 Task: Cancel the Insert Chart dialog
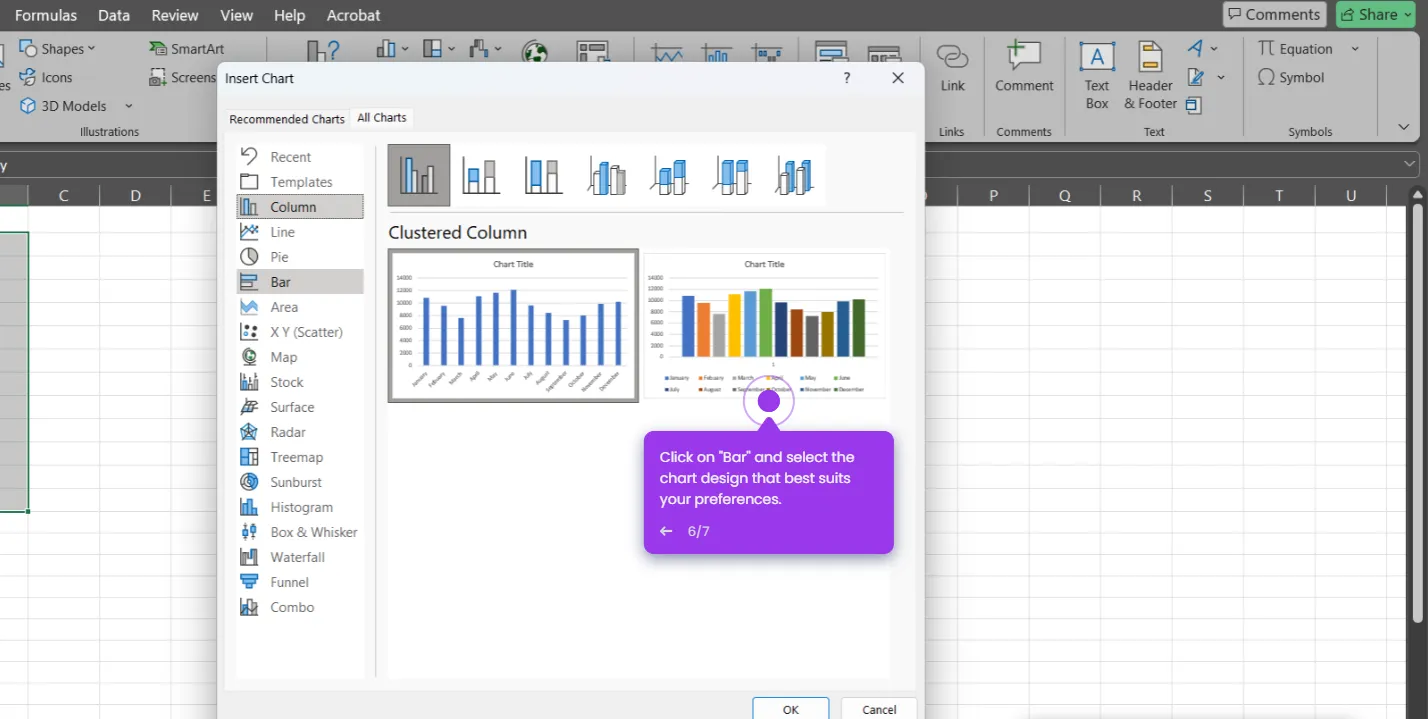point(877,709)
